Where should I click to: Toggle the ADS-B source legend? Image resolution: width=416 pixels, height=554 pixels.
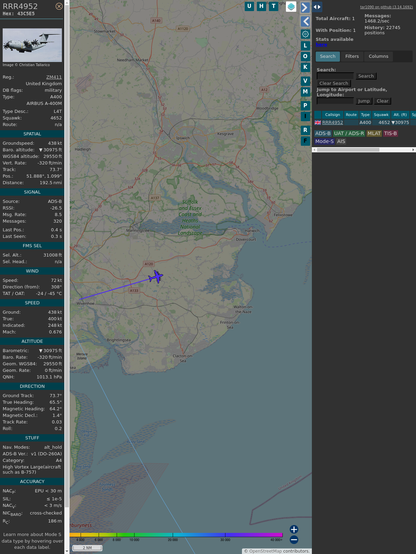323,134
